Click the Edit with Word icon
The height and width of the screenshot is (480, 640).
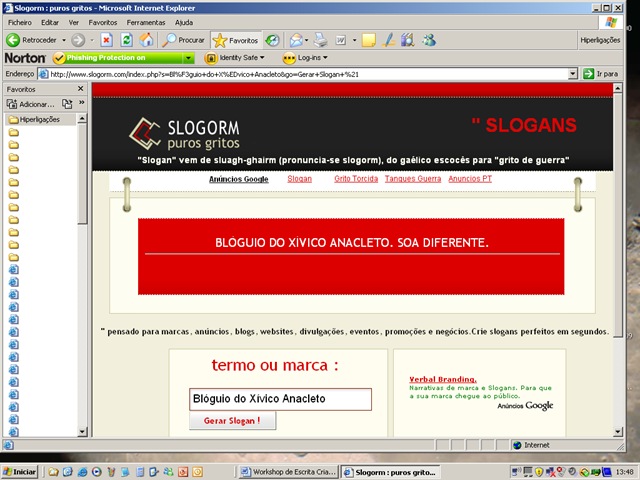(341, 40)
